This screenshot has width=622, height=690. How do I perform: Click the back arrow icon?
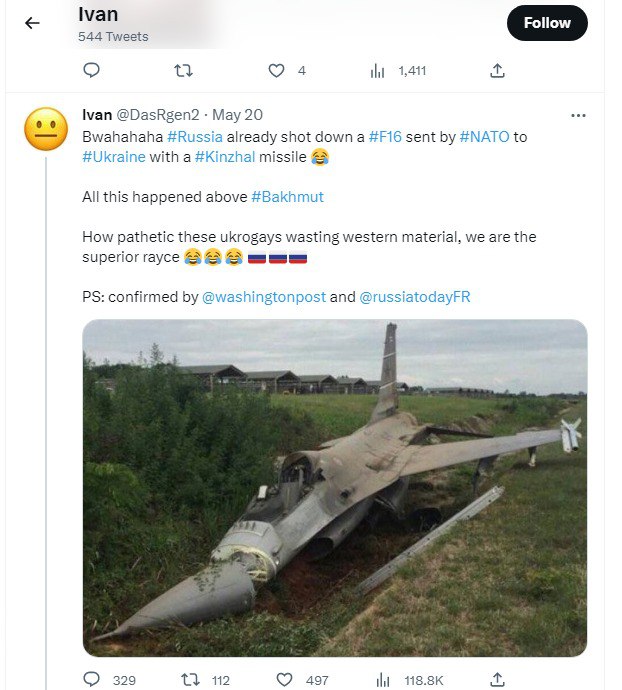[32, 23]
